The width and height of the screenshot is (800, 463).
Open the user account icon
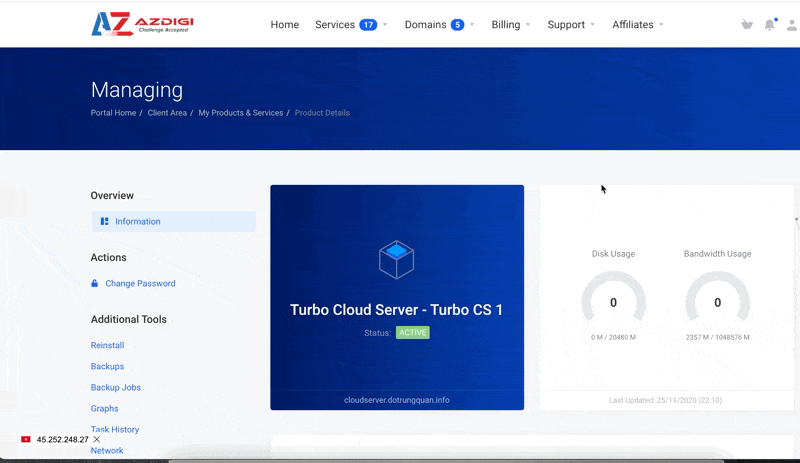792,25
